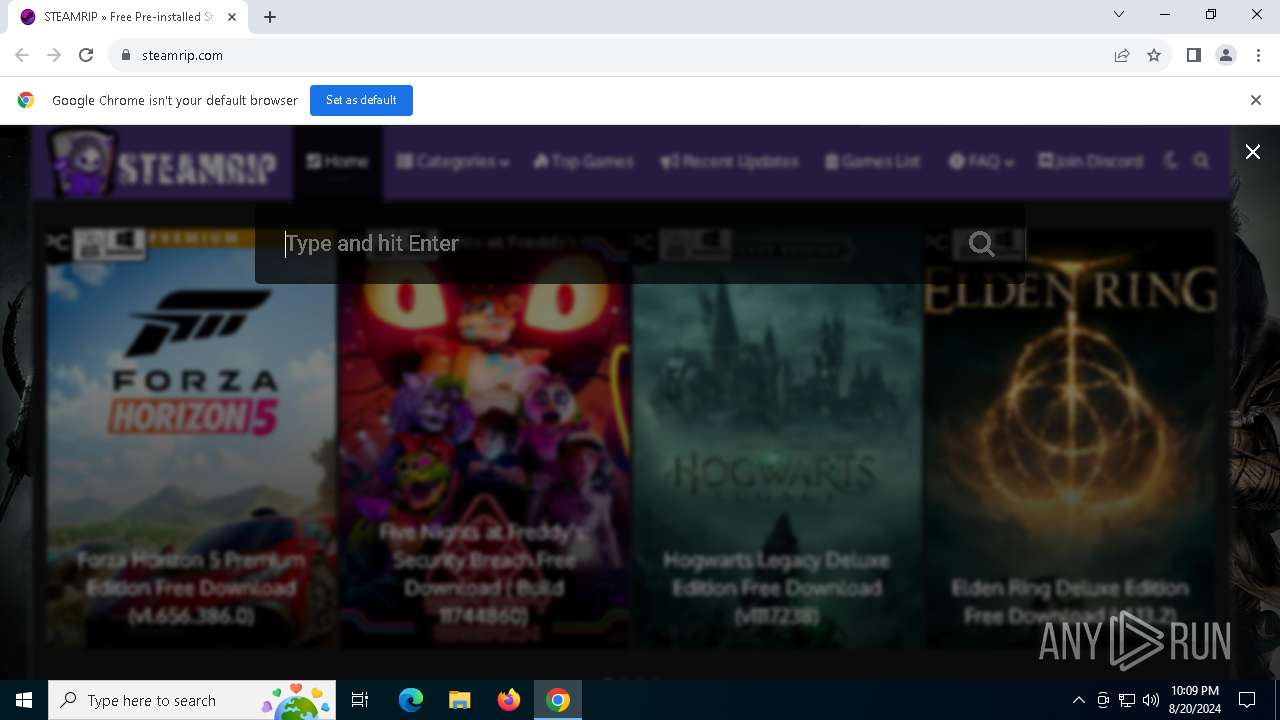
Task: Click Security Breach Free Download title link
Action: [x=484, y=574]
